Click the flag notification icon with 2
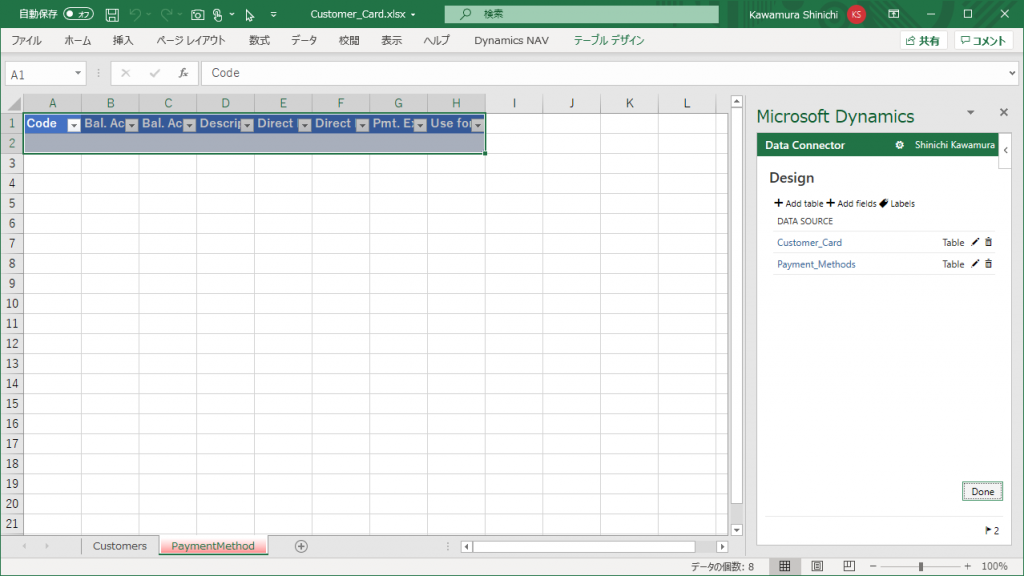This screenshot has width=1024, height=576. 991,530
